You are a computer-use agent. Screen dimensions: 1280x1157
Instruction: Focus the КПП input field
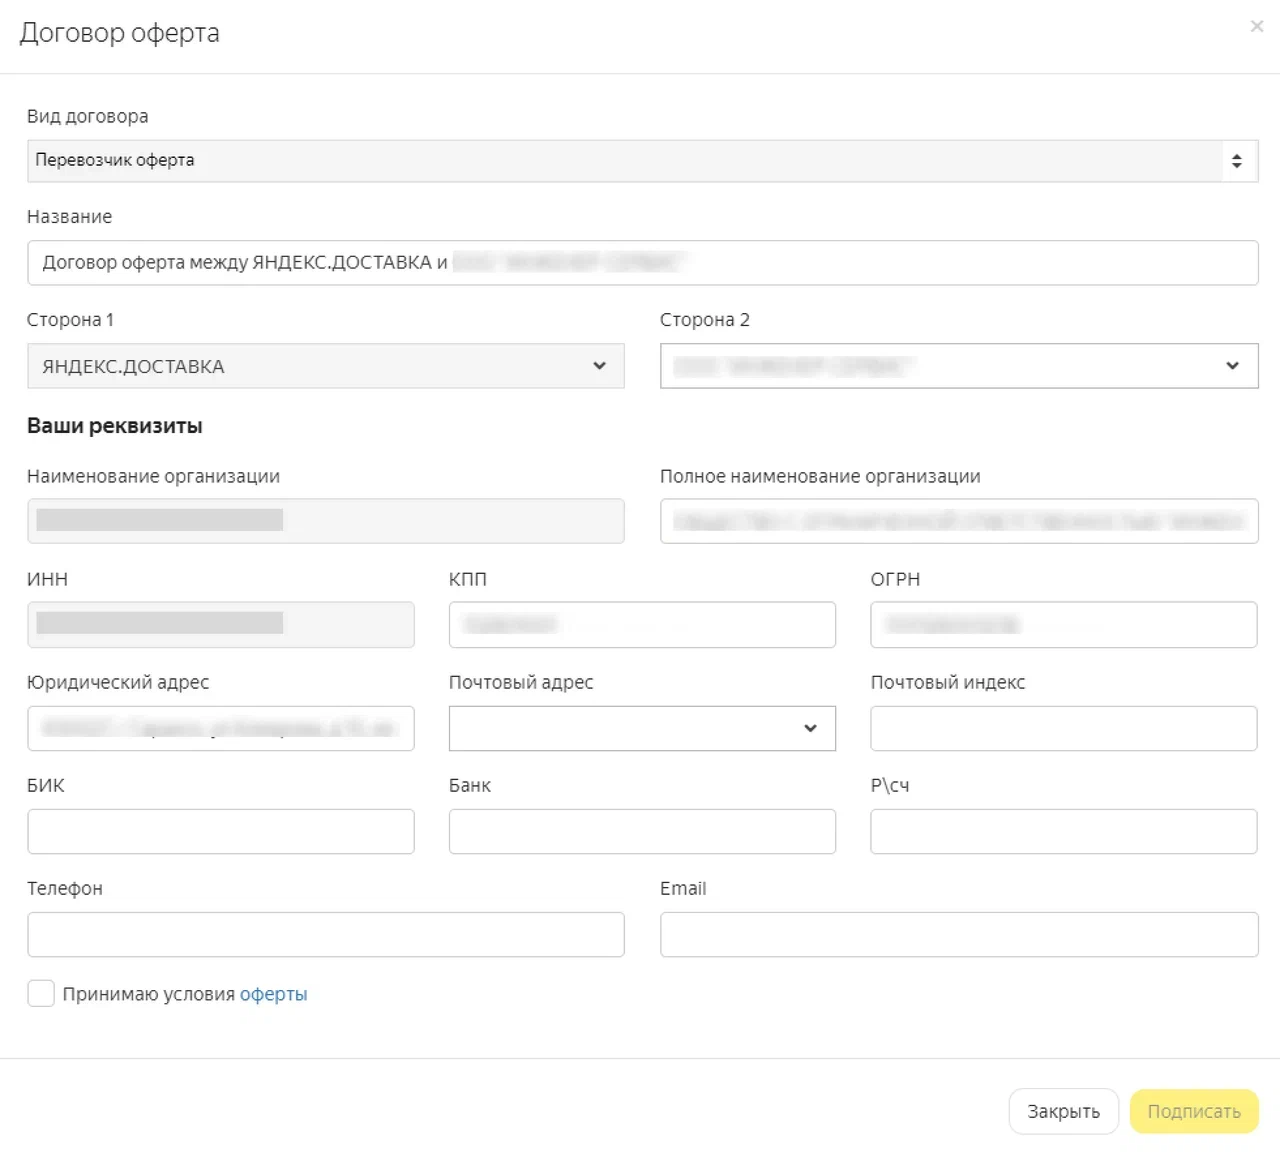[x=641, y=625]
